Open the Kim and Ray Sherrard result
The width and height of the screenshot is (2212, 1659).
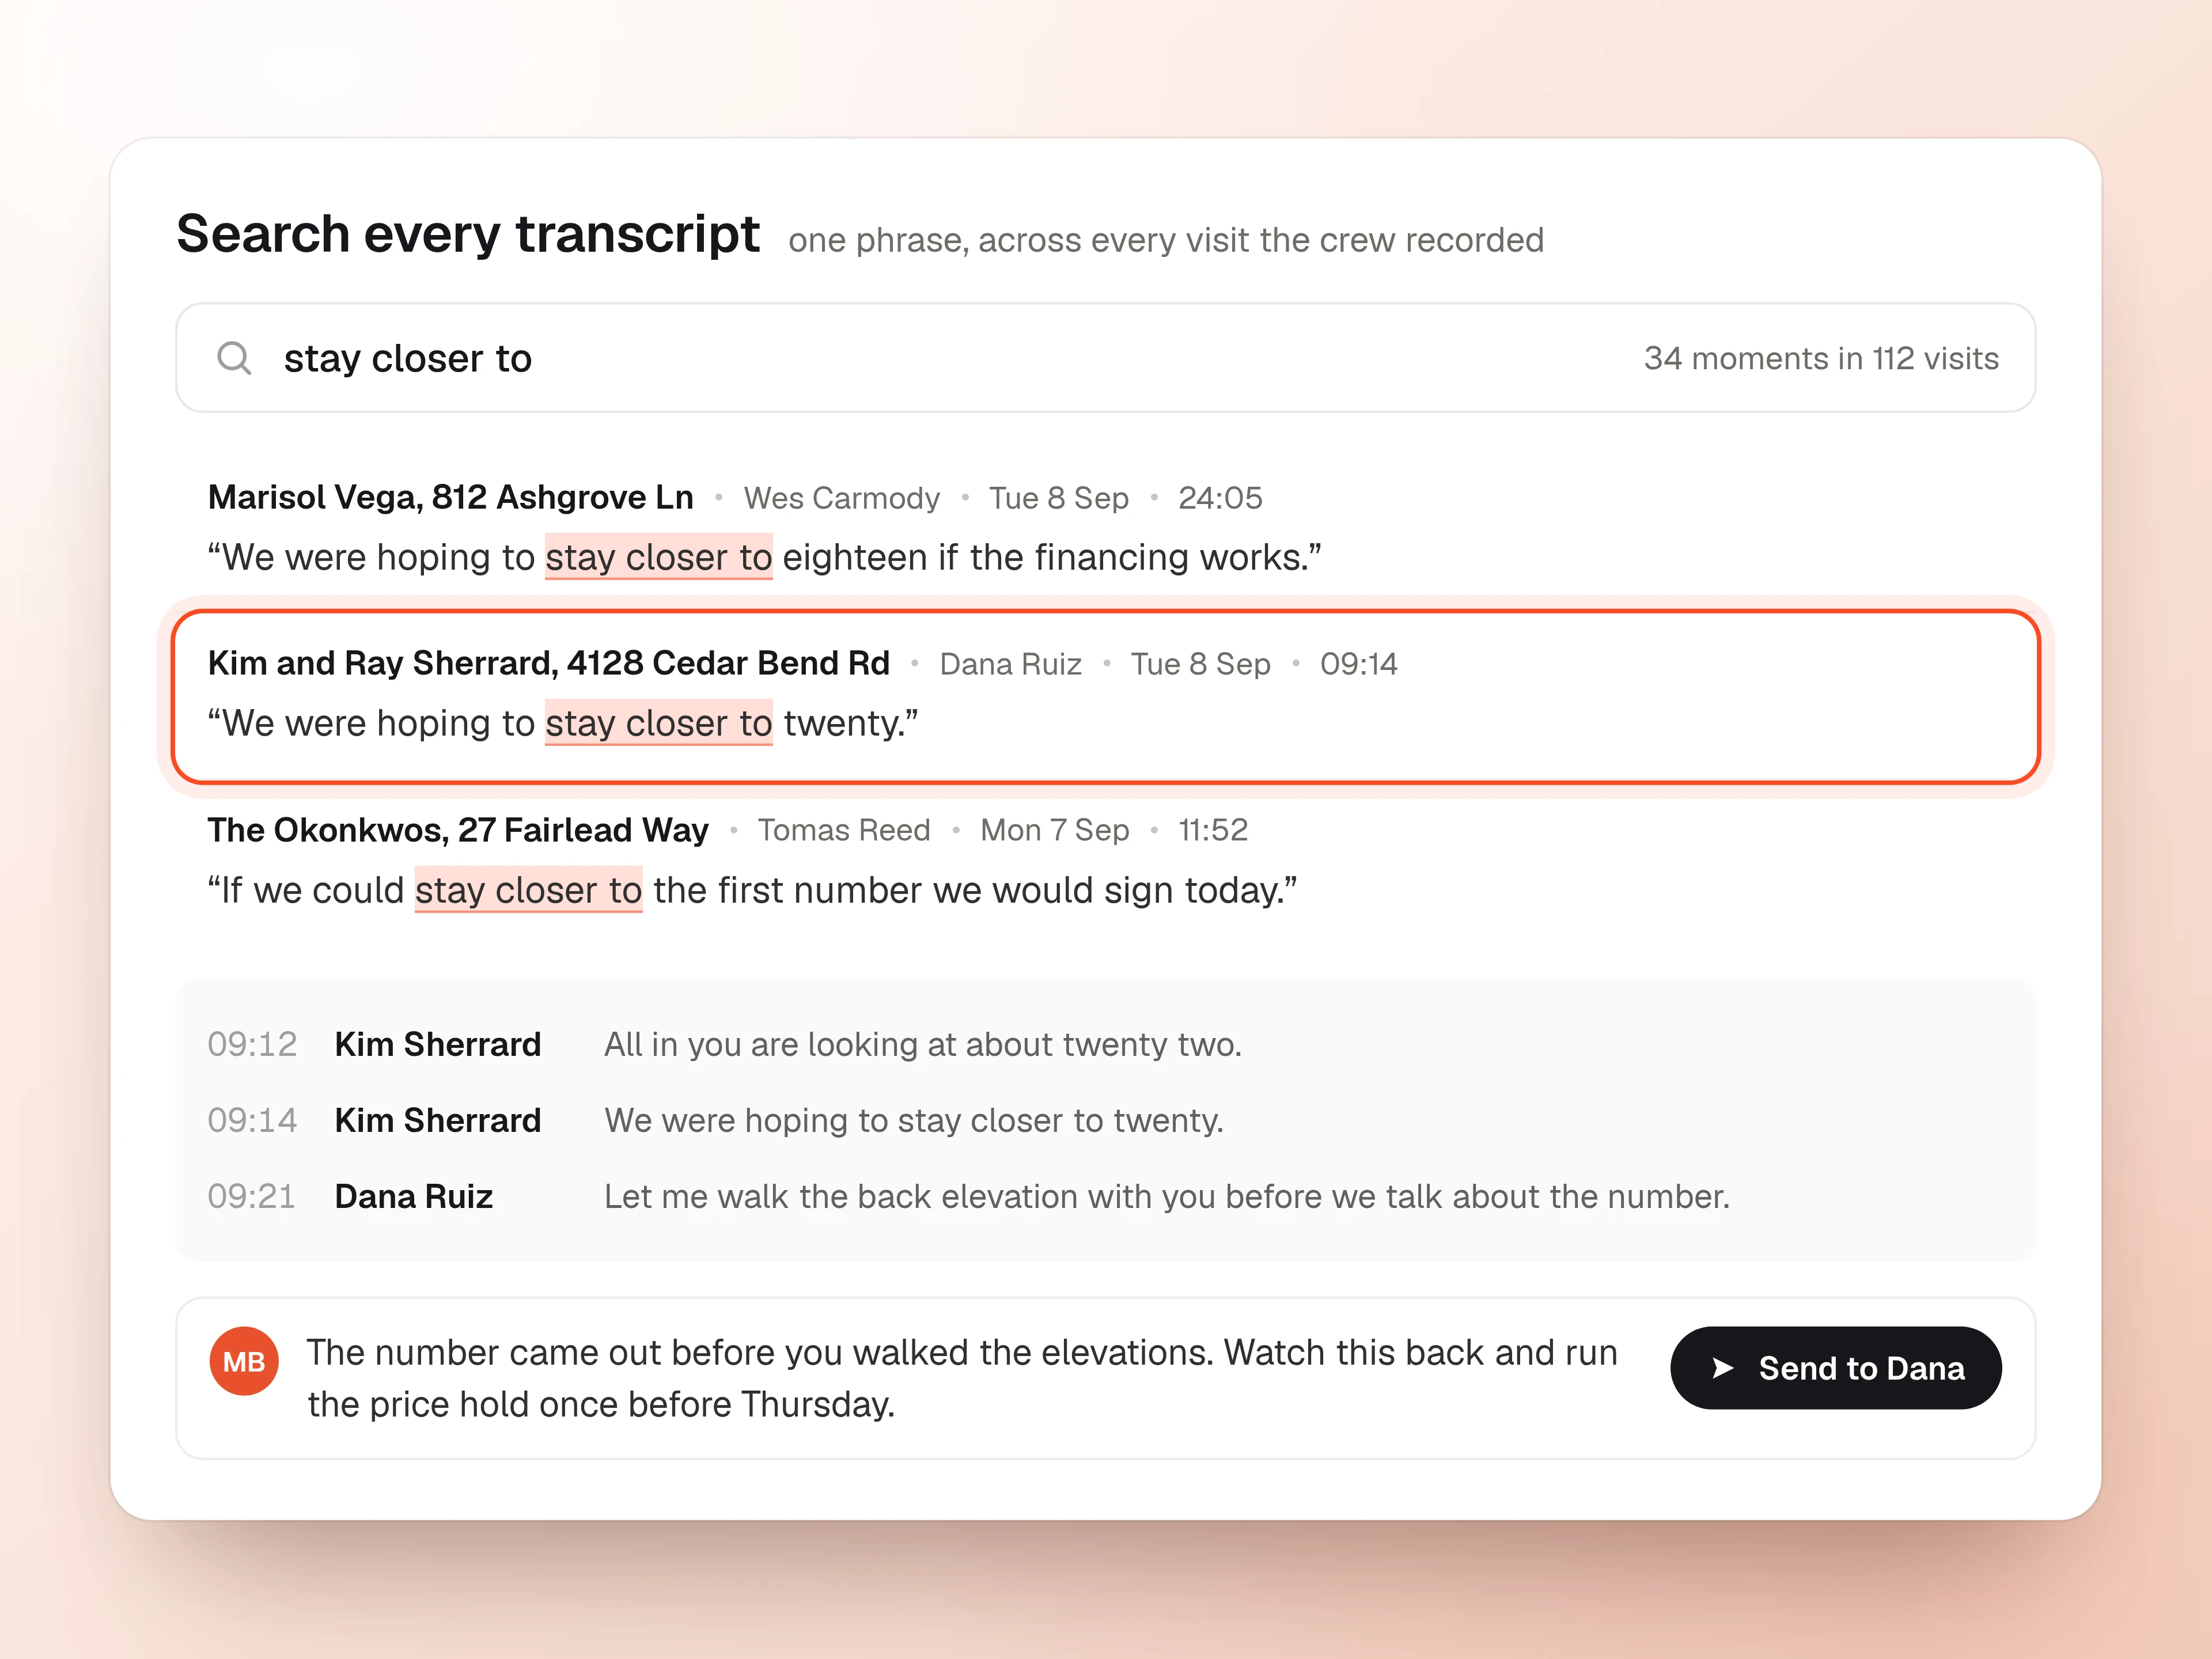click(1105, 696)
